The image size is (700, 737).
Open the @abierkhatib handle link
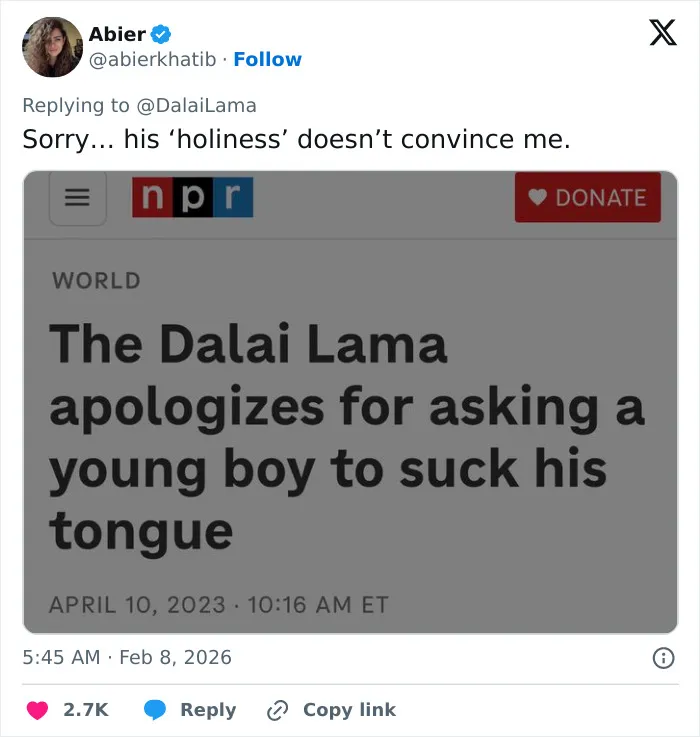pos(153,60)
